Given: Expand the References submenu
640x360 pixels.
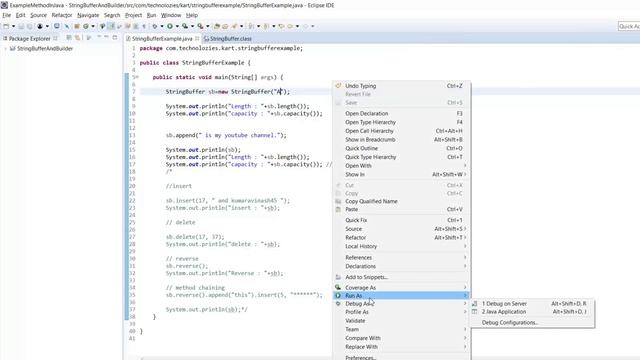Looking at the screenshot, I should click(402, 258).
